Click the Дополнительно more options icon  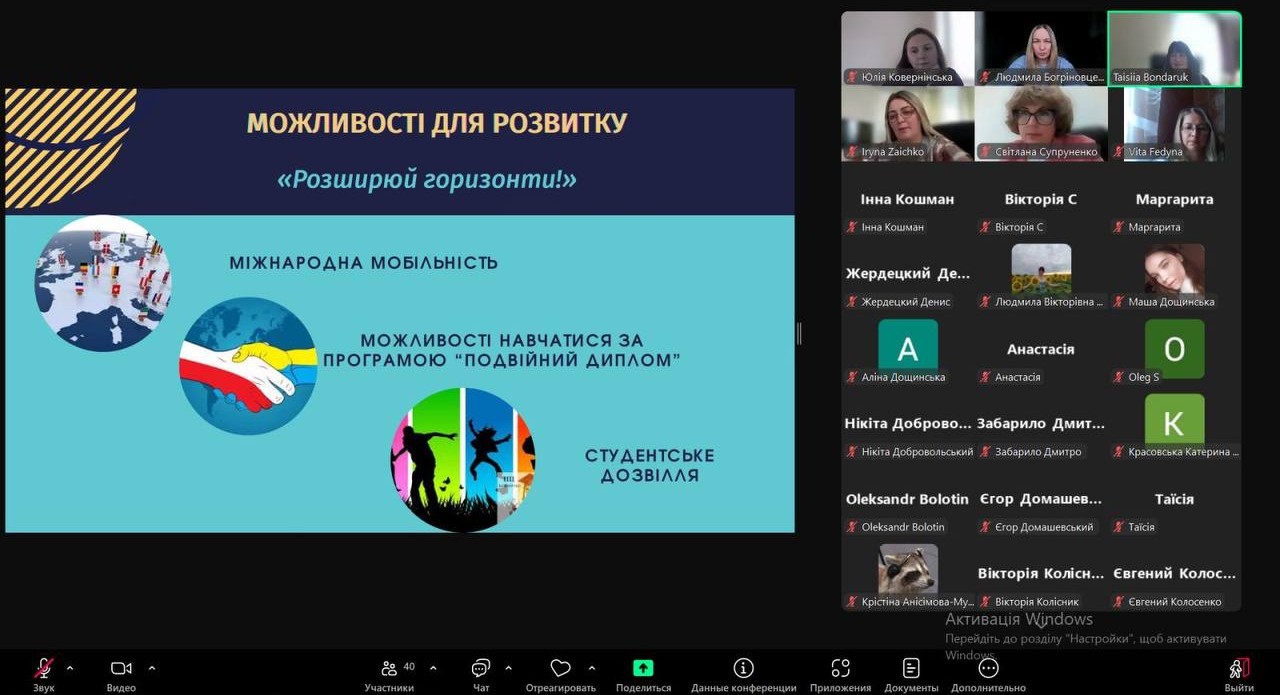(988, 669)
